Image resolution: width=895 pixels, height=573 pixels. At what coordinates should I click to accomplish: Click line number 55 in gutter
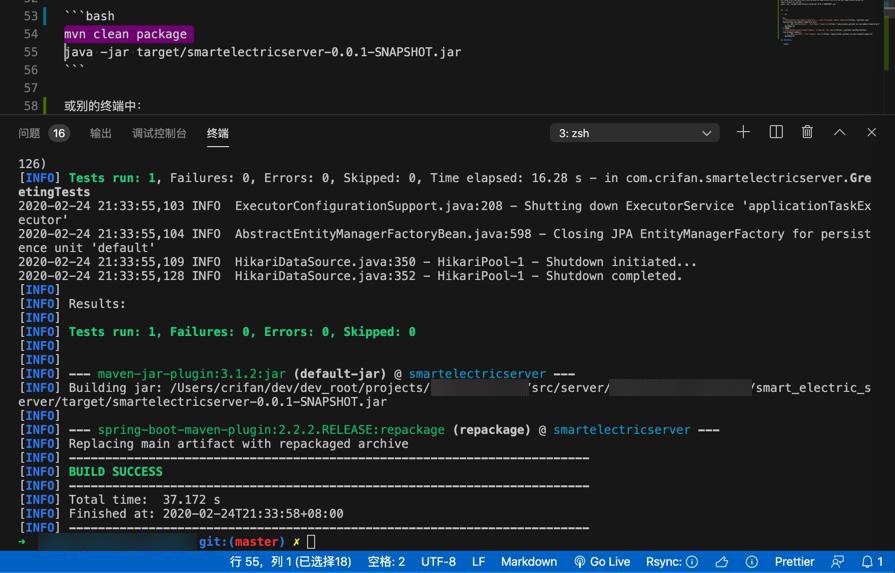click(31, 52)
